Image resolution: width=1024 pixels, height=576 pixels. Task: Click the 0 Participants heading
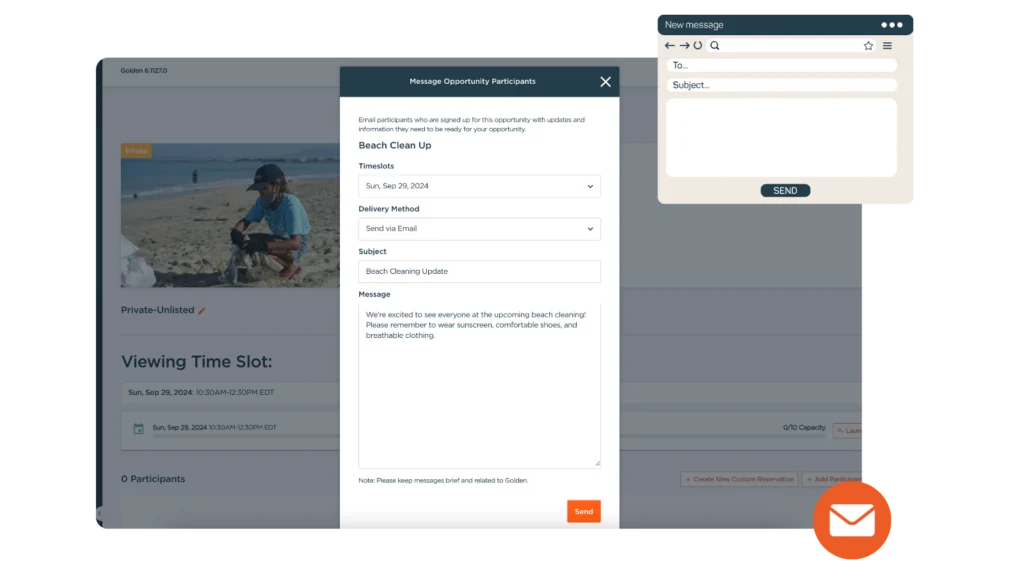pos(153,479)
